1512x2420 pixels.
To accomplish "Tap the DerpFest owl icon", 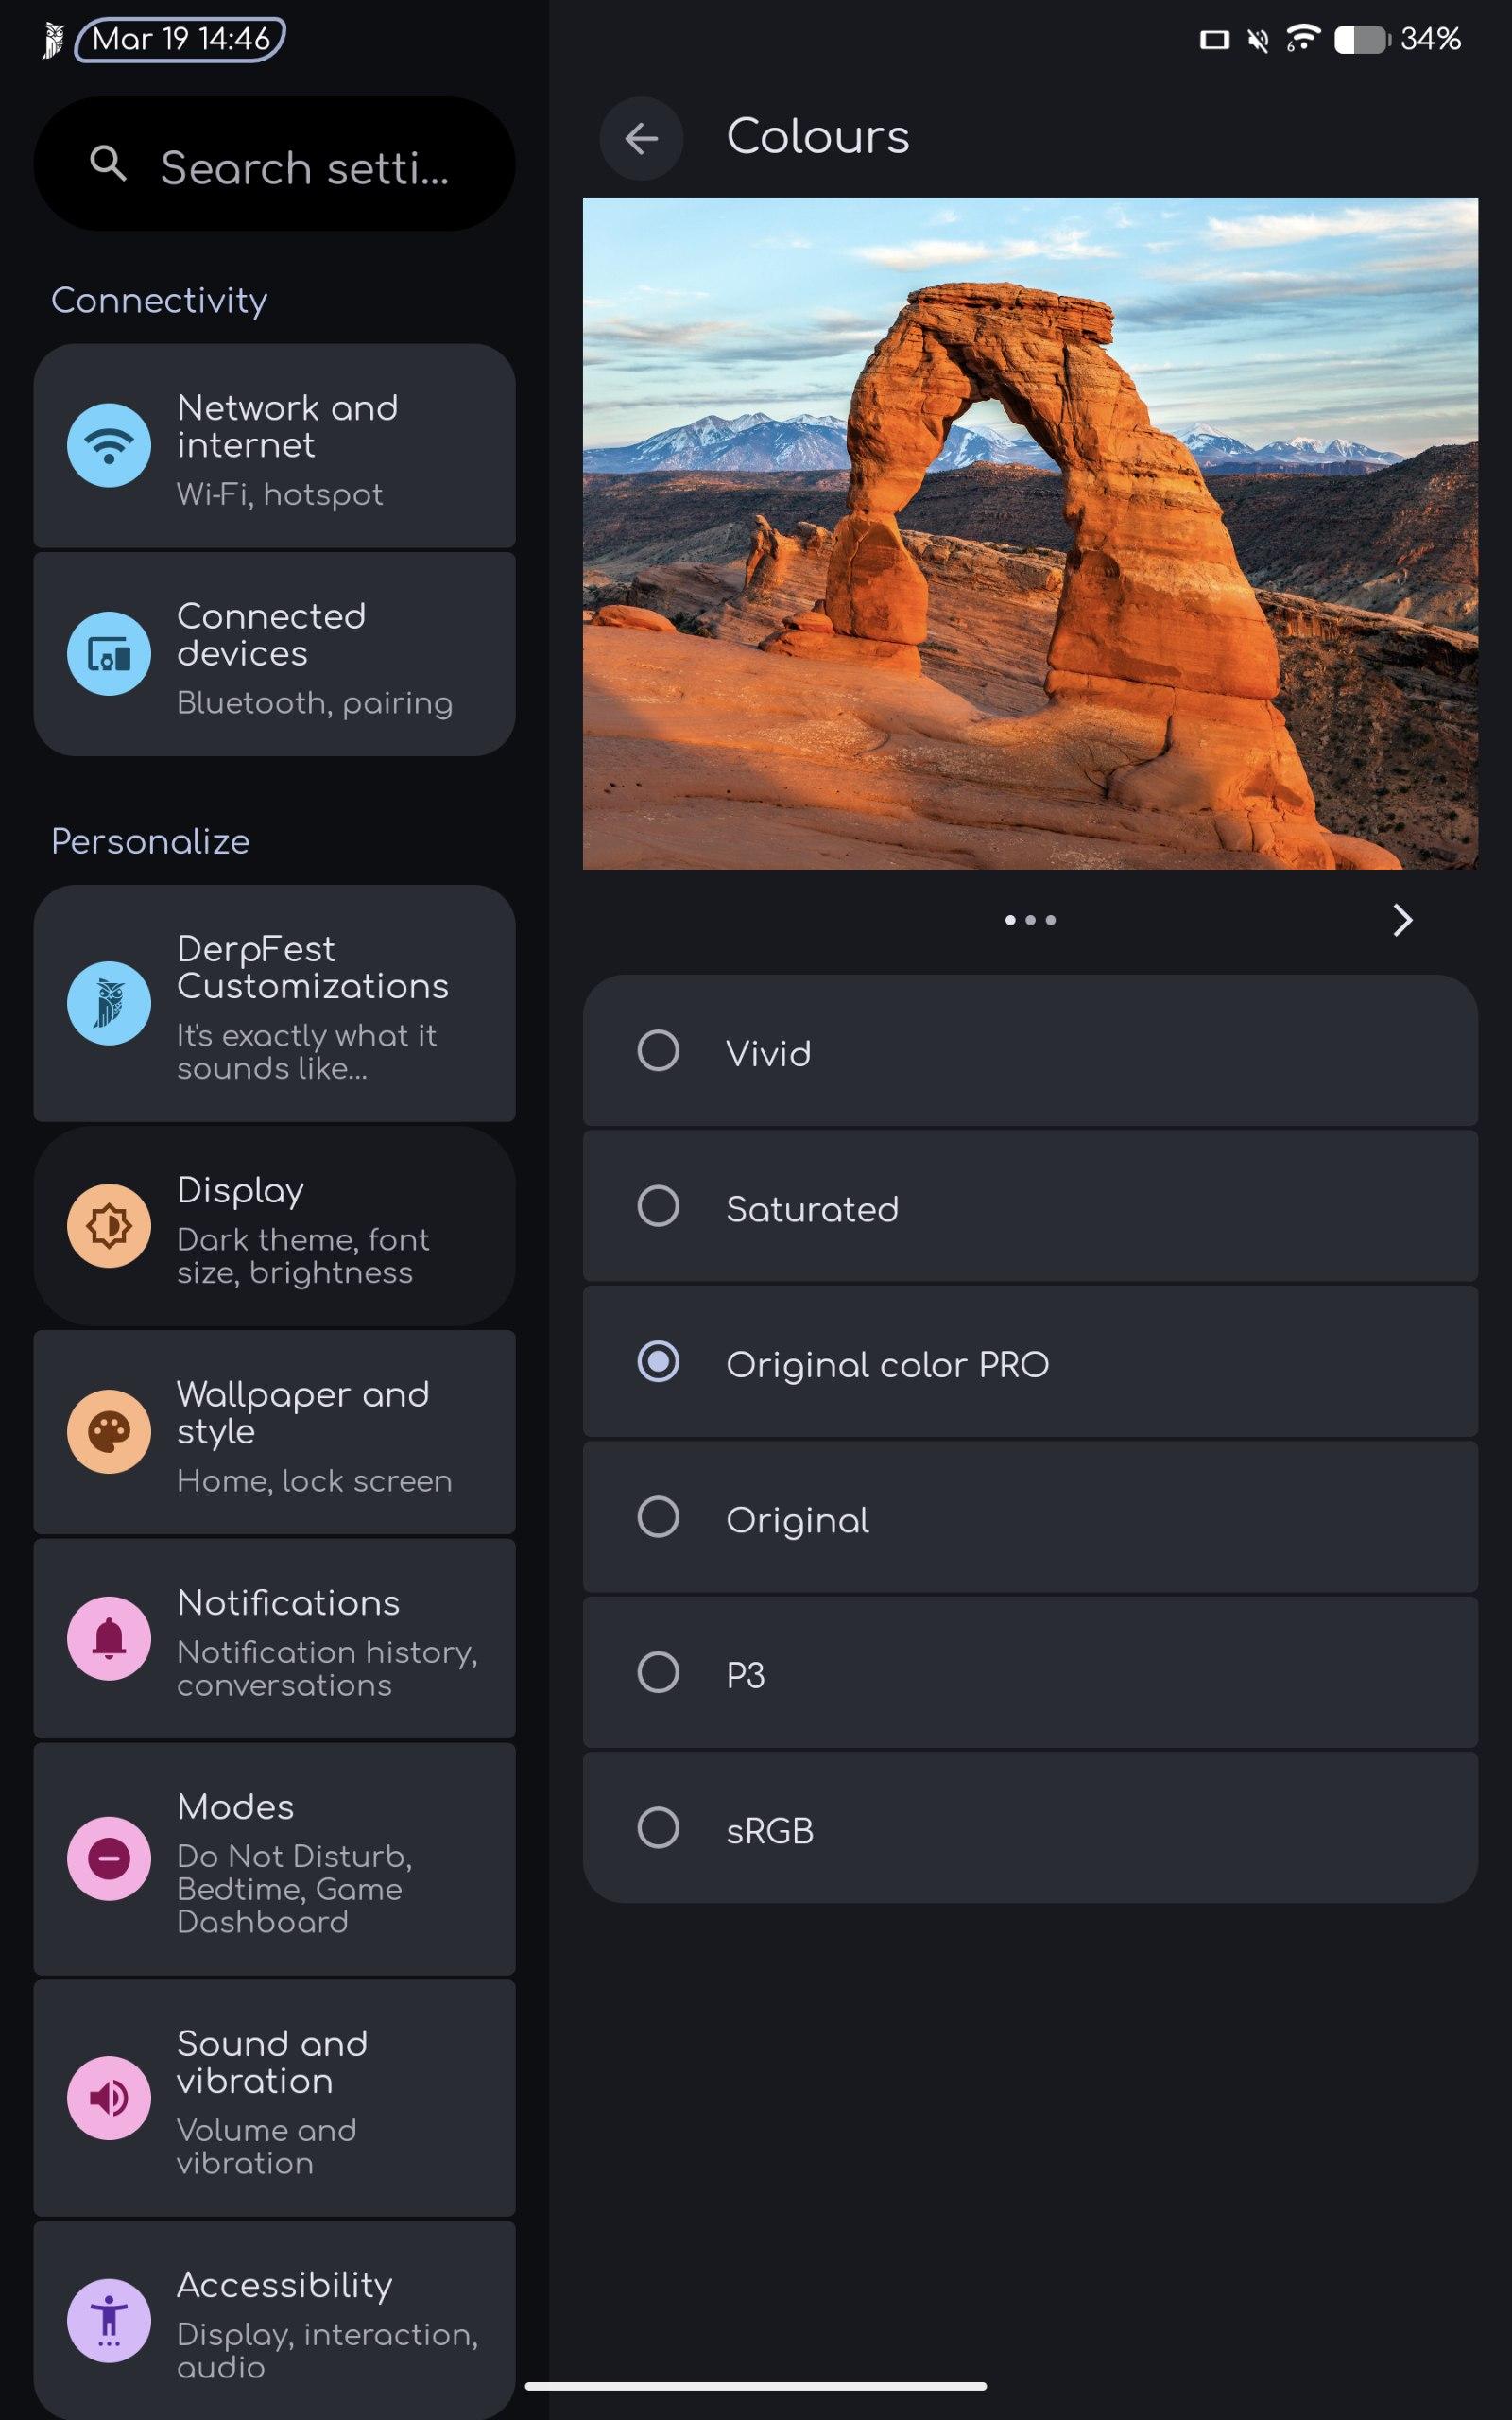I will (x=109, y=1003).
